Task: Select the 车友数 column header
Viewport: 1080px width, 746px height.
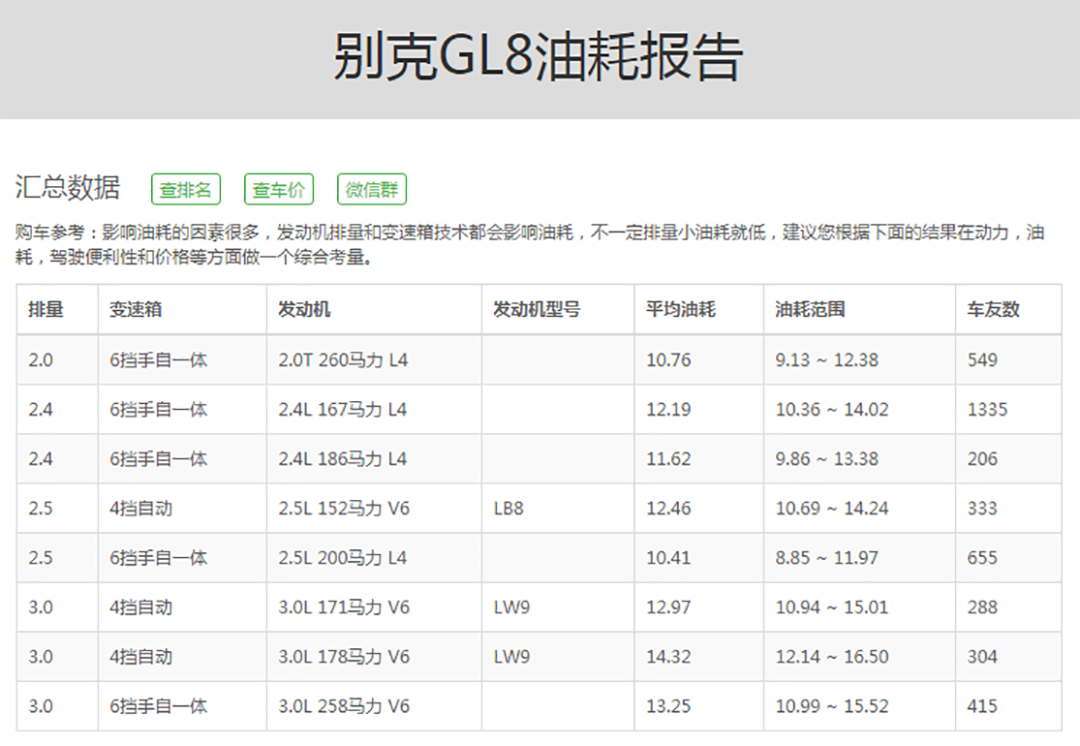Action: [993, 310]
